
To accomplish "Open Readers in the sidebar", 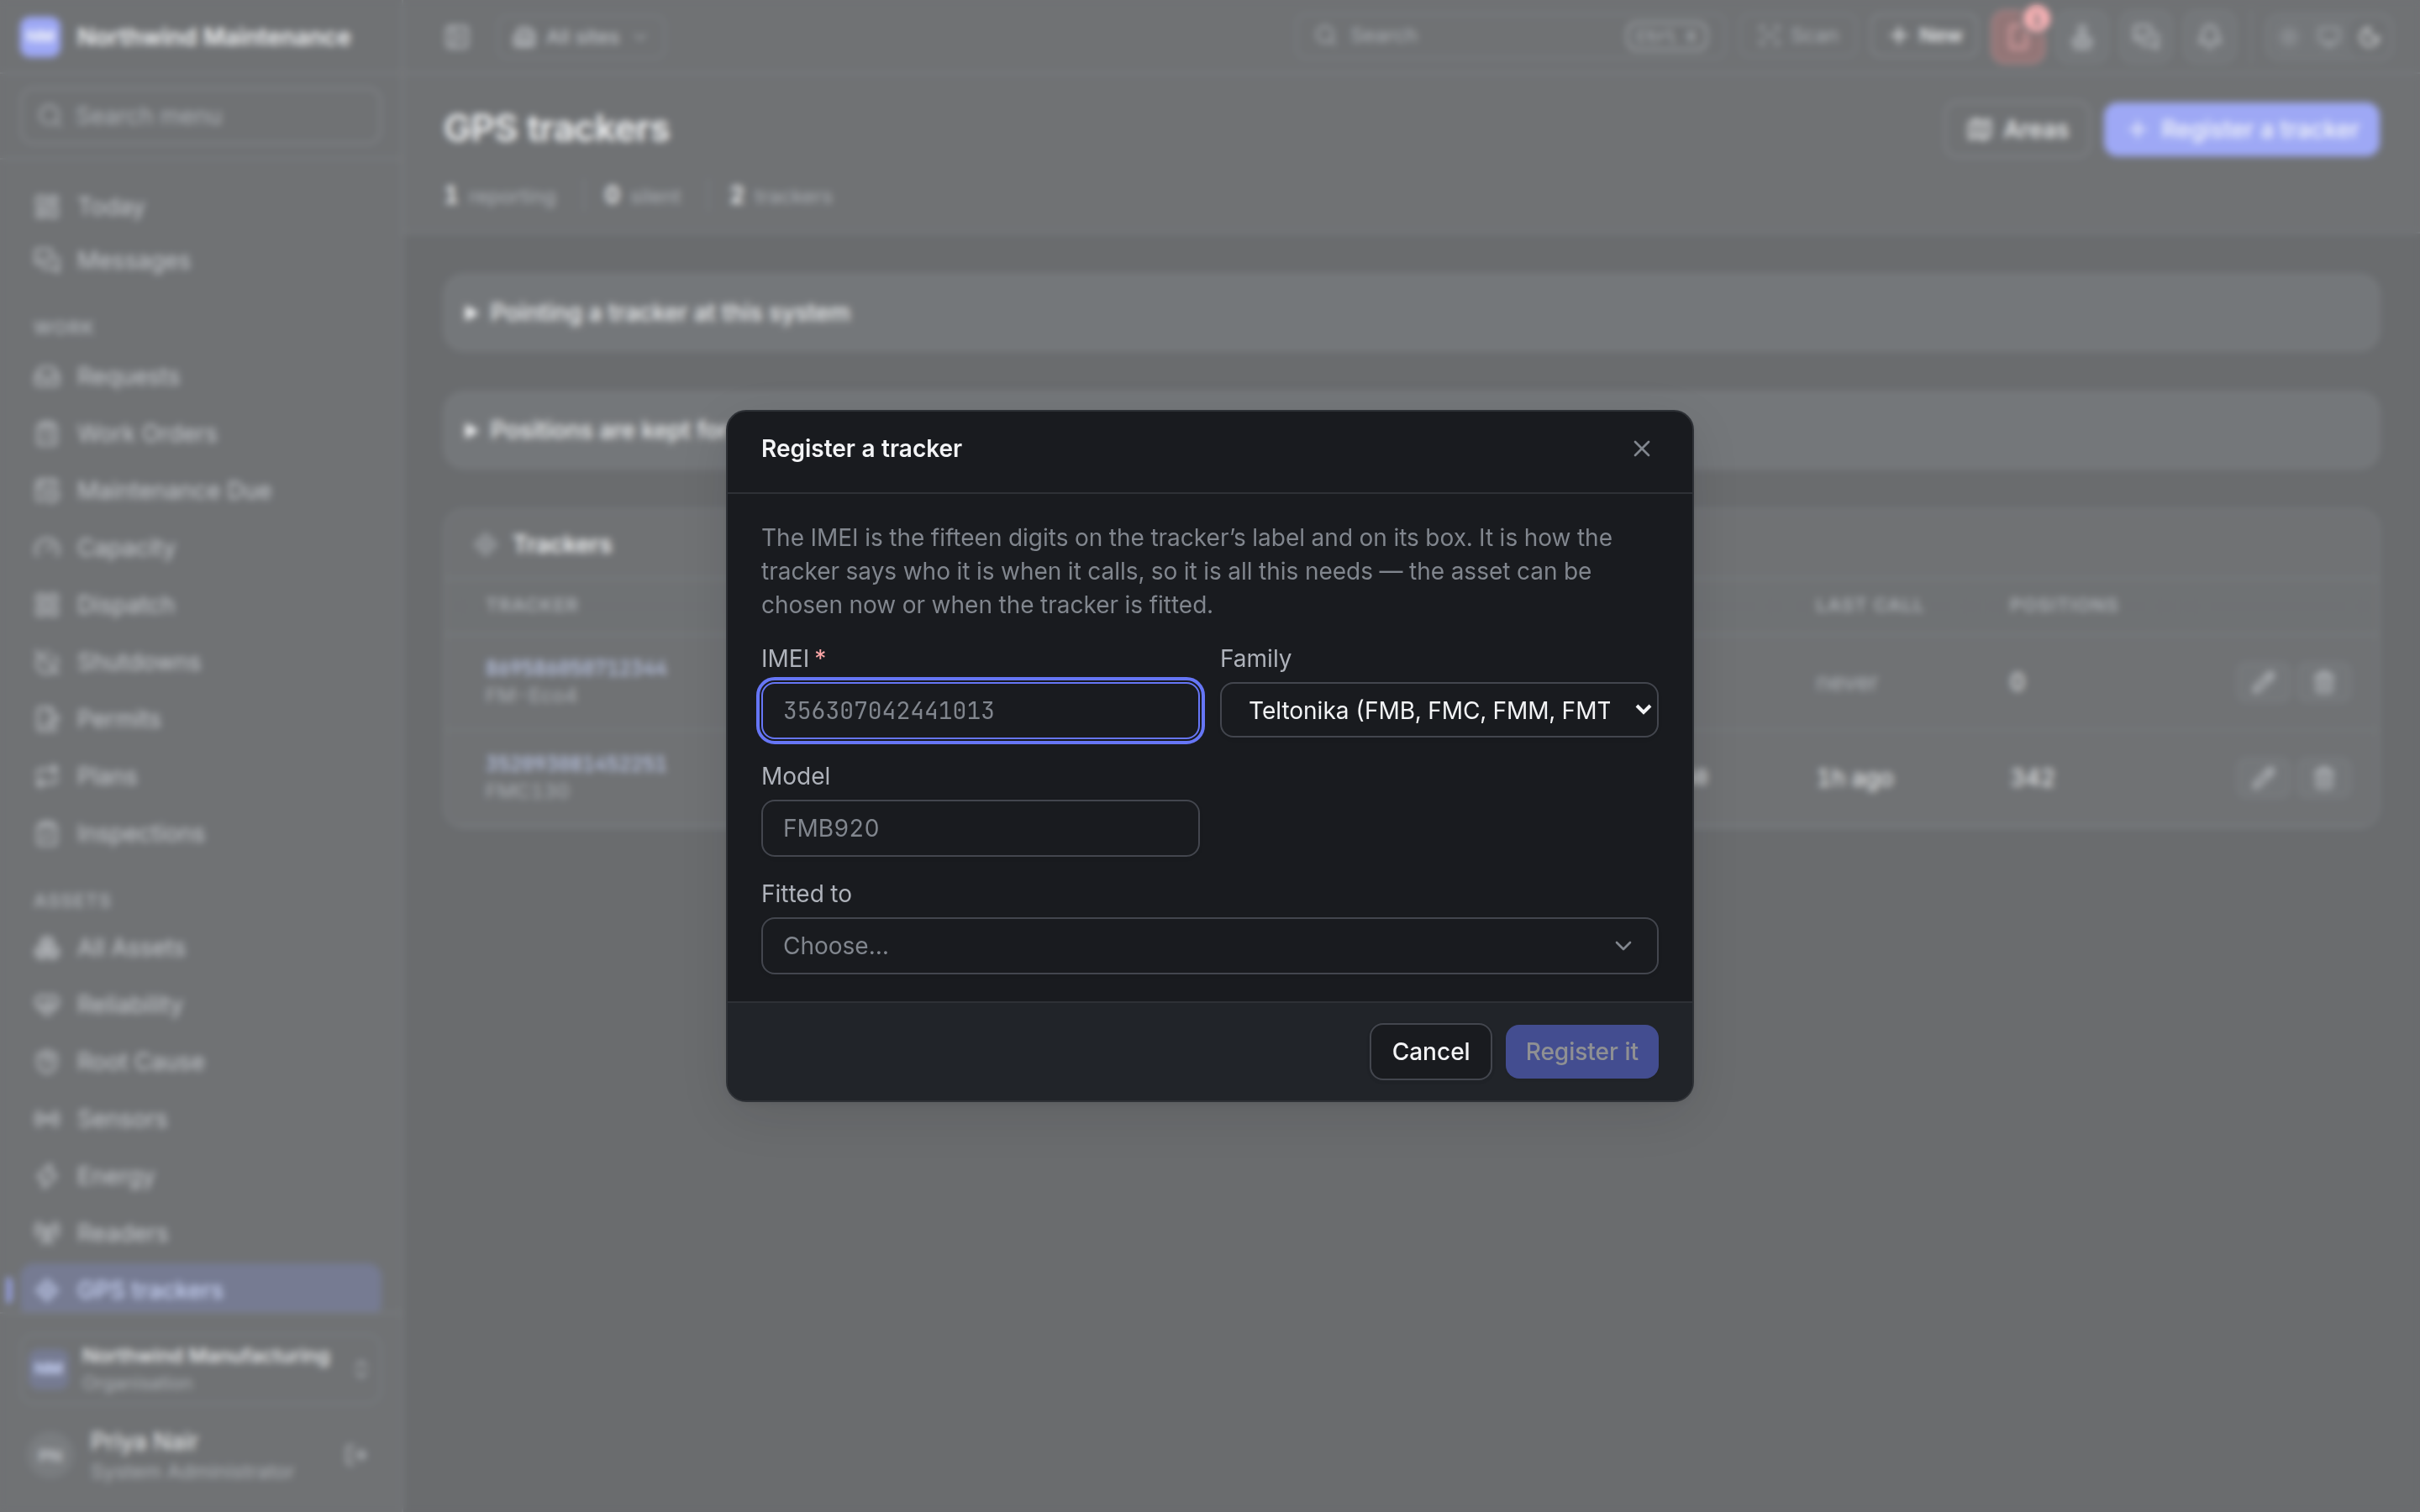I will click(200, 1234).
